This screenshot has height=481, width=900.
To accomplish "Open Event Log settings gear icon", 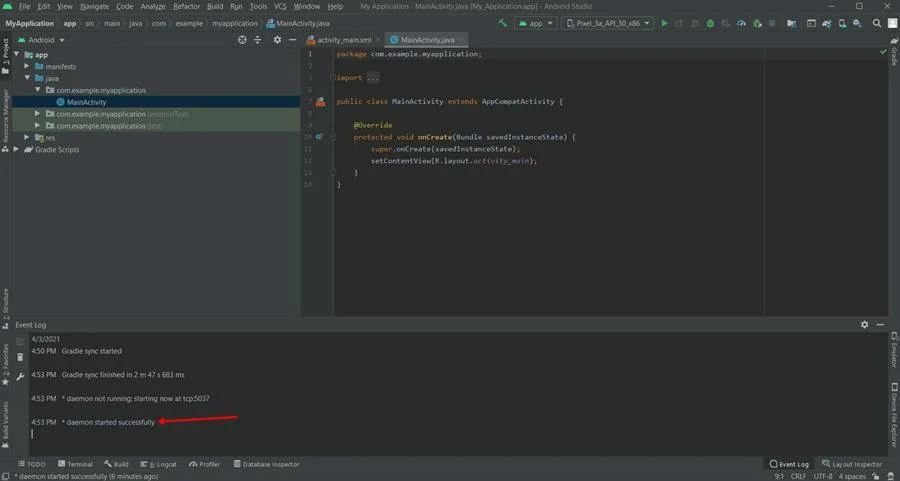I will (x=865, y=325).
